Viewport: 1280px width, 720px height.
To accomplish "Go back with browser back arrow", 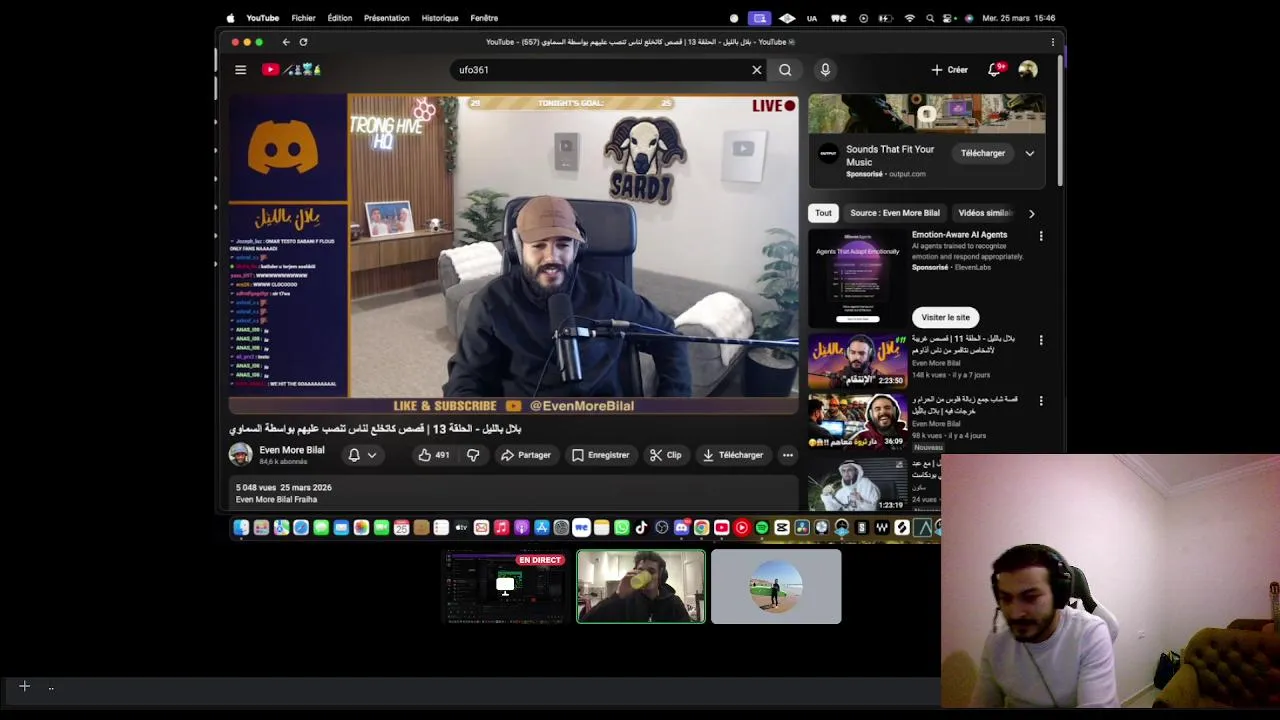I will [286, 42].
